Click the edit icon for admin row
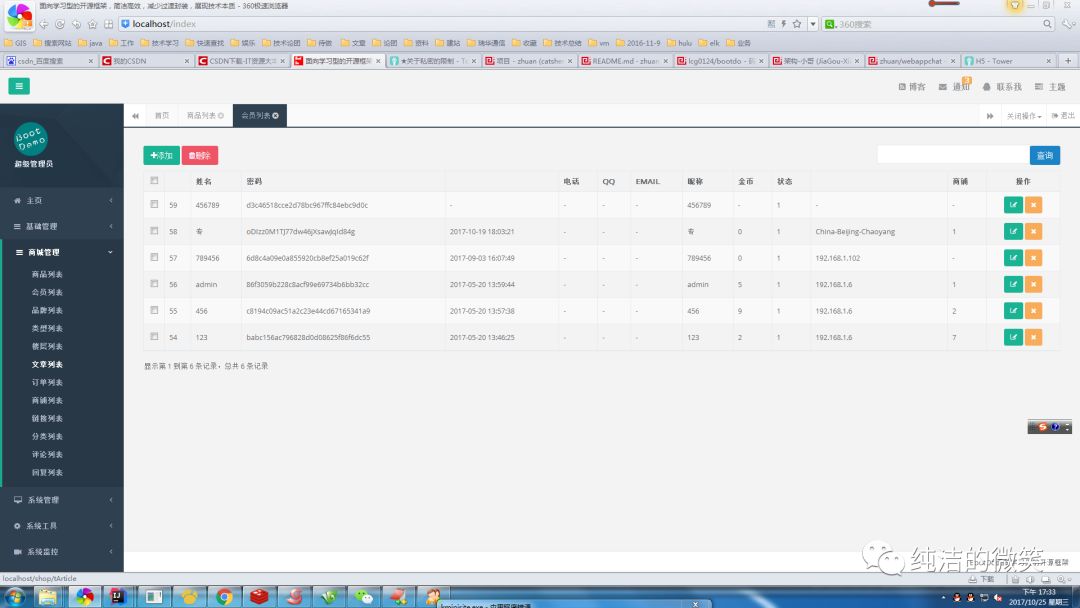This screenshot has width=1080, height=608. pos(1012,284)
